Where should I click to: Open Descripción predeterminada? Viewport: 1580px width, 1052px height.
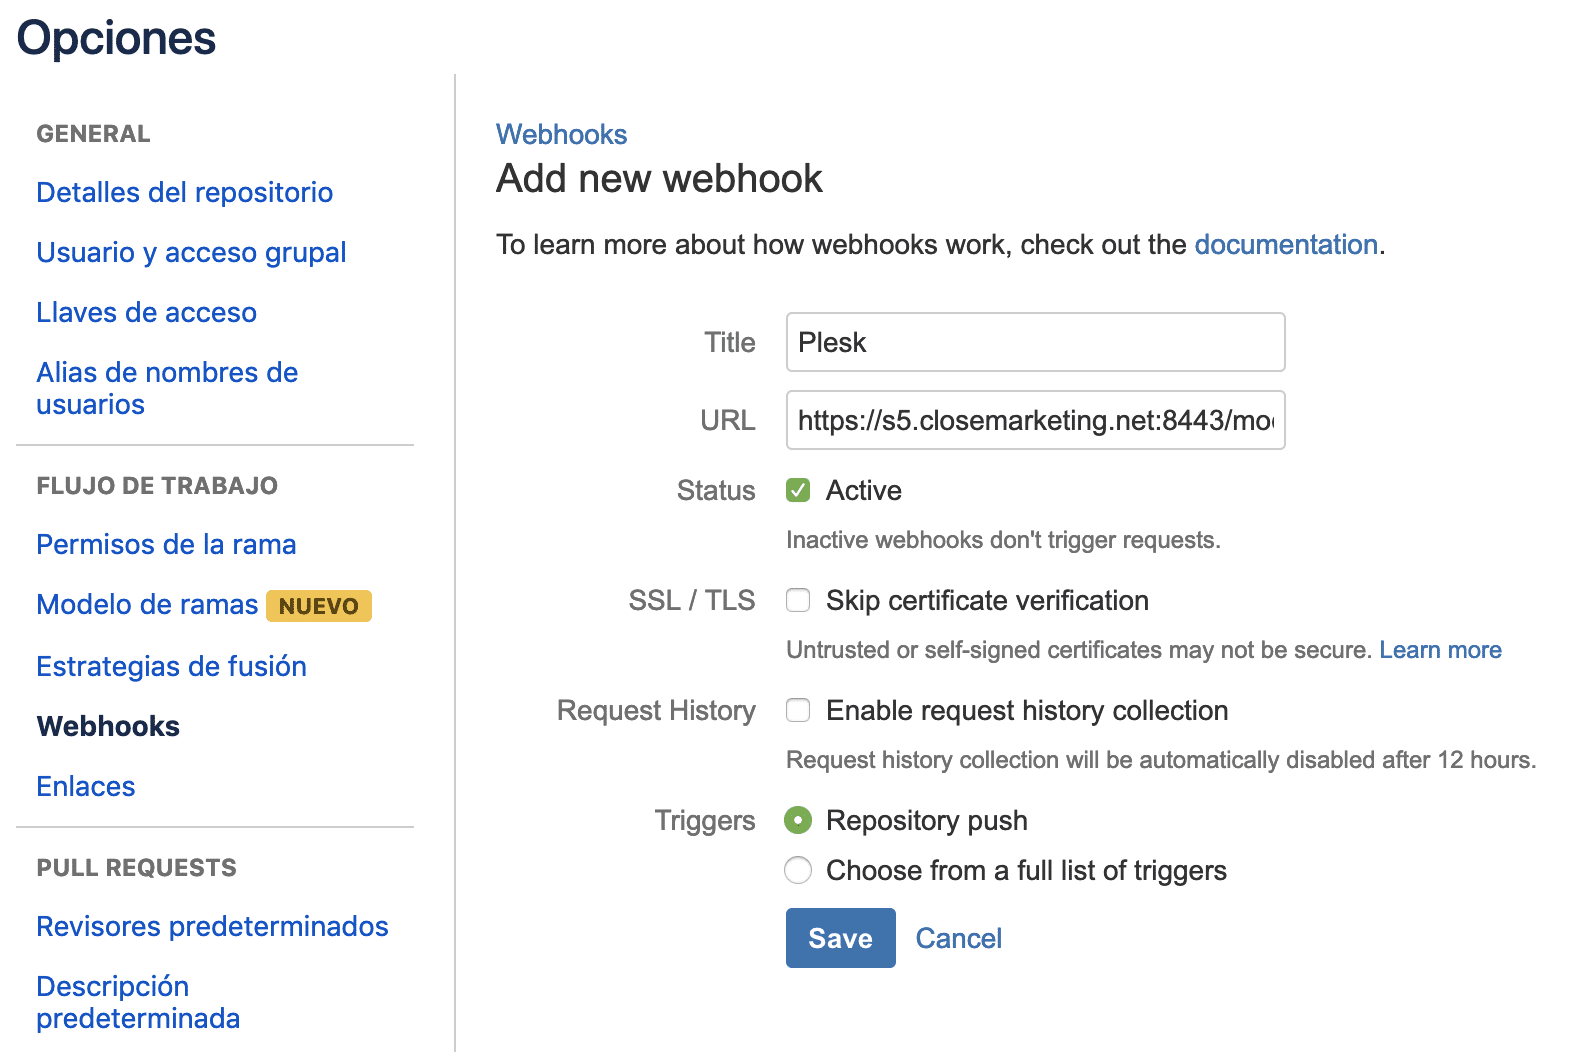(138, 1002)
